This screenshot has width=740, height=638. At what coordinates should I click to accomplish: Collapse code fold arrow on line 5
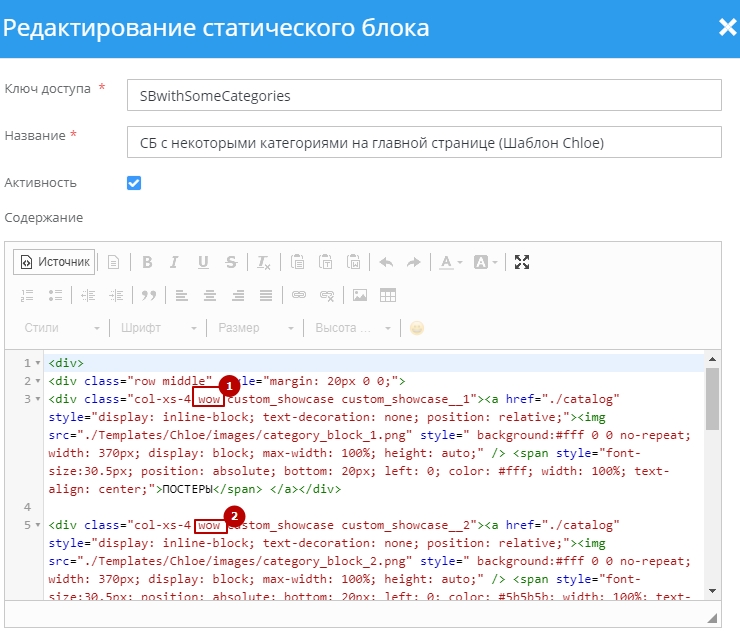click(x=38, y=525)
